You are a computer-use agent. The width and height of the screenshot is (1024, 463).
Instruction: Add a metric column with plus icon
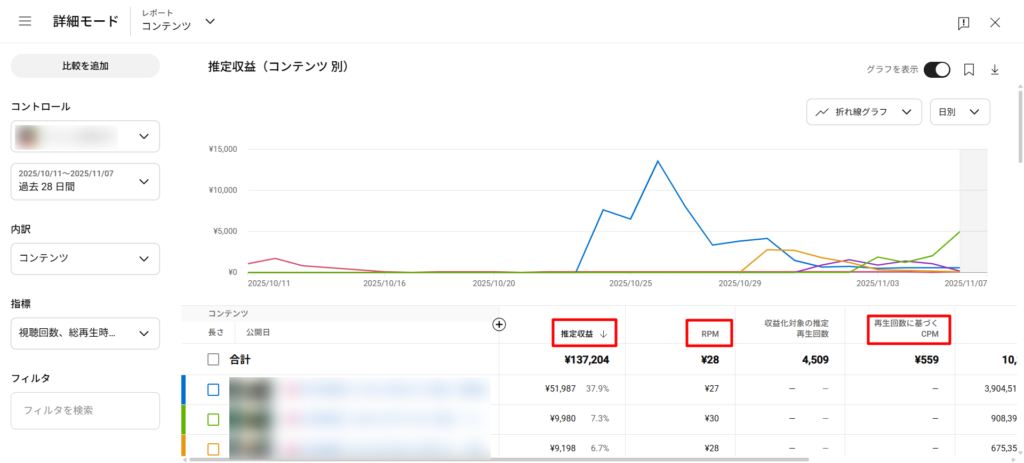click(500, 324)
